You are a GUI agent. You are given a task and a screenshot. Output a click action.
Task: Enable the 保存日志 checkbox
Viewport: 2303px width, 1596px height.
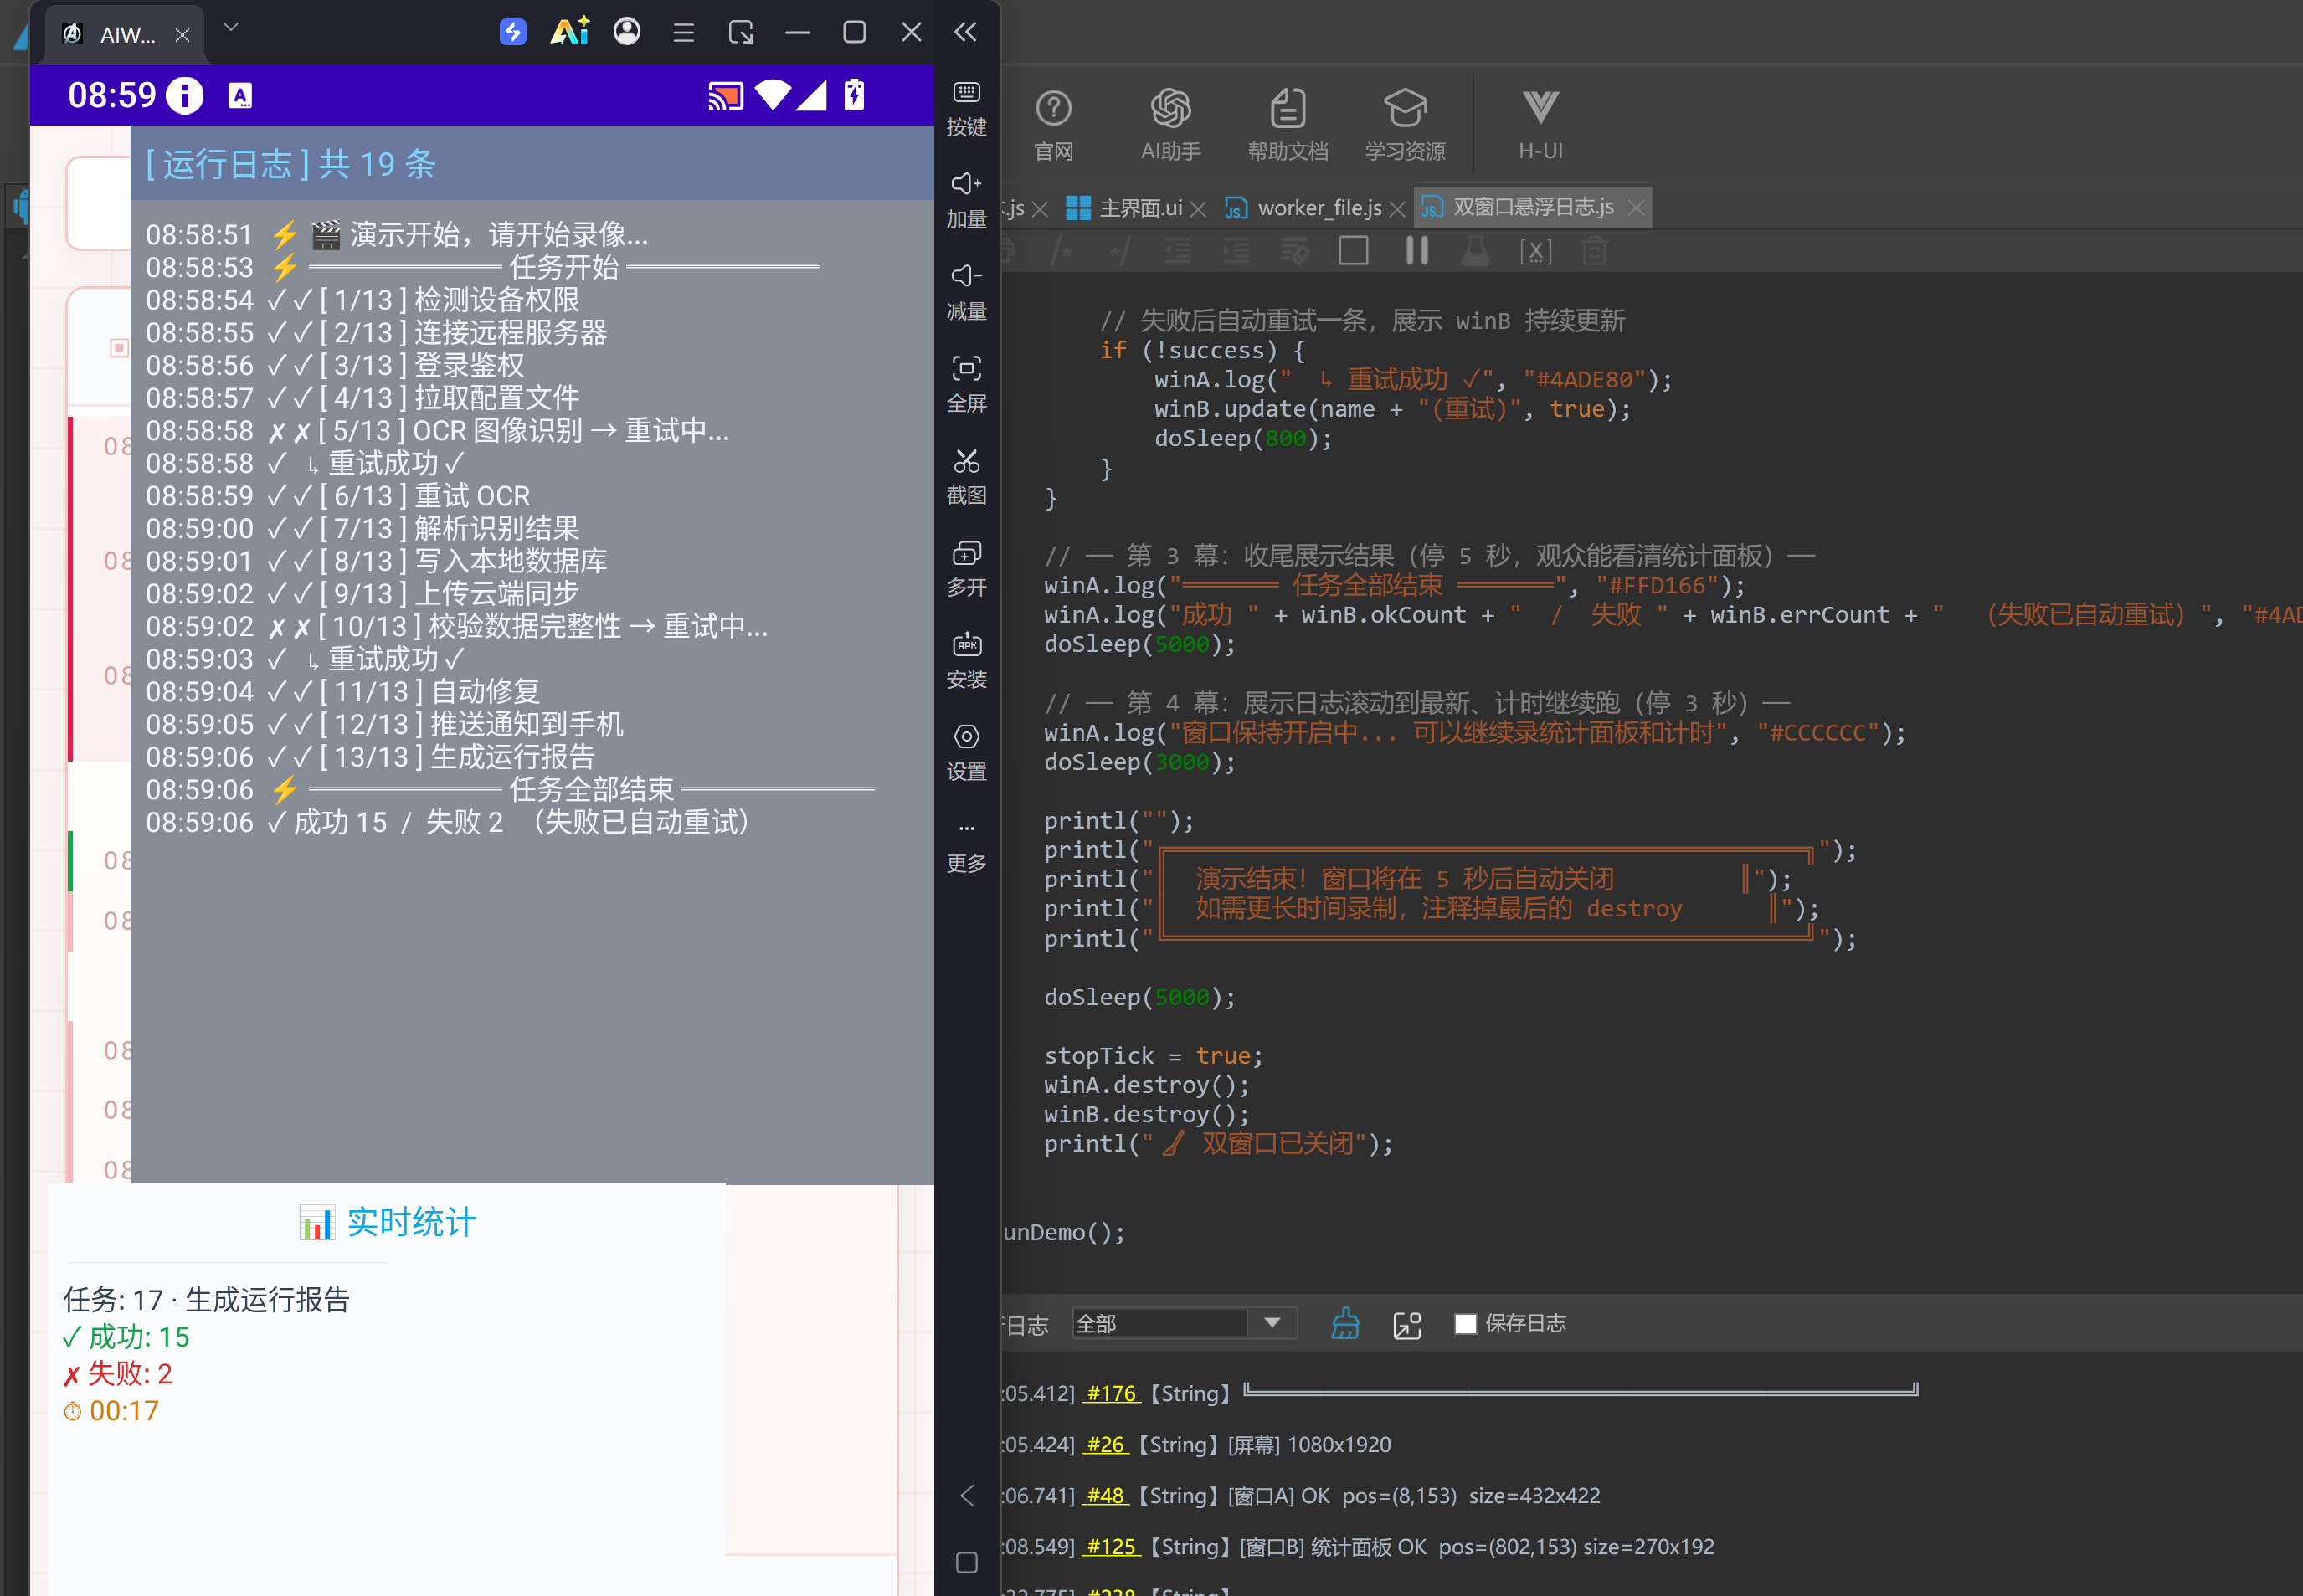click(x=1465, y=1323)
